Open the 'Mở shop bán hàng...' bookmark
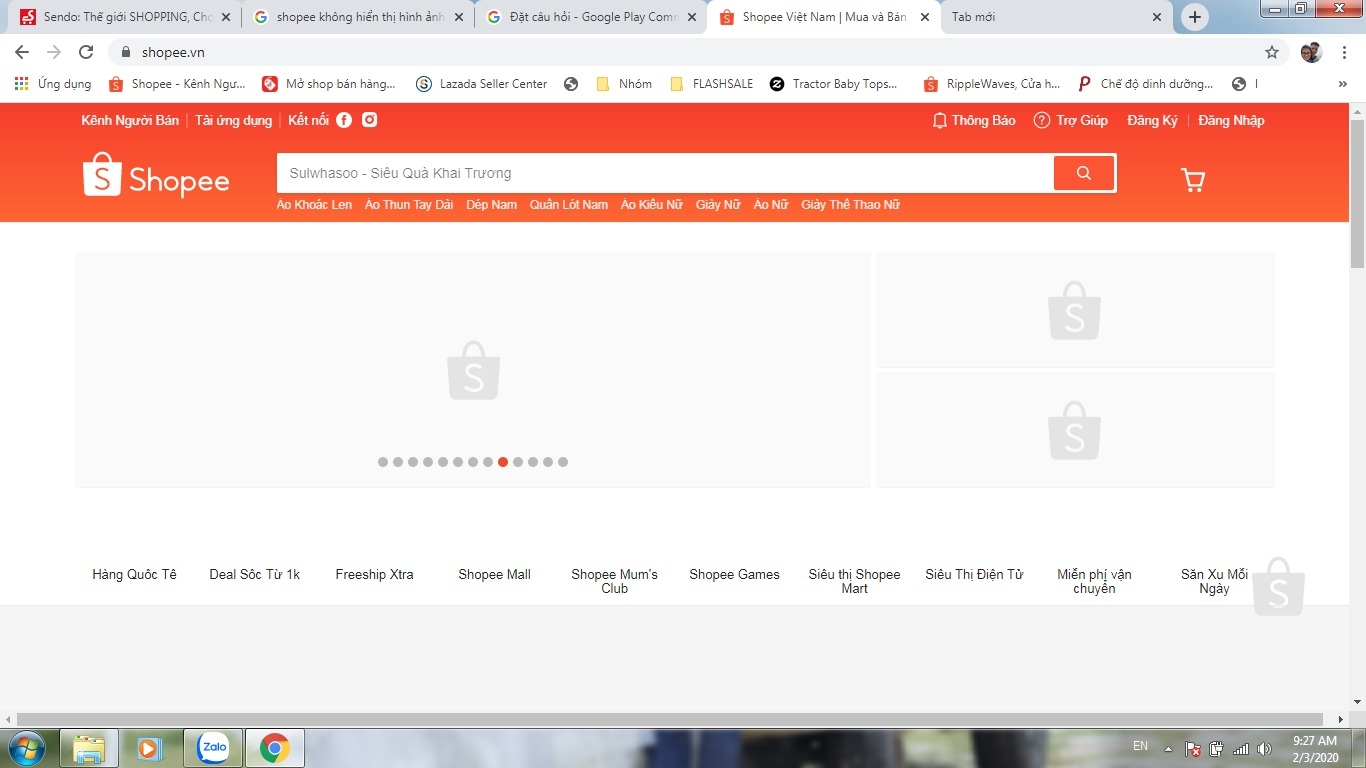Viewport: 1366px width, 768px height. tap(329, 84)
